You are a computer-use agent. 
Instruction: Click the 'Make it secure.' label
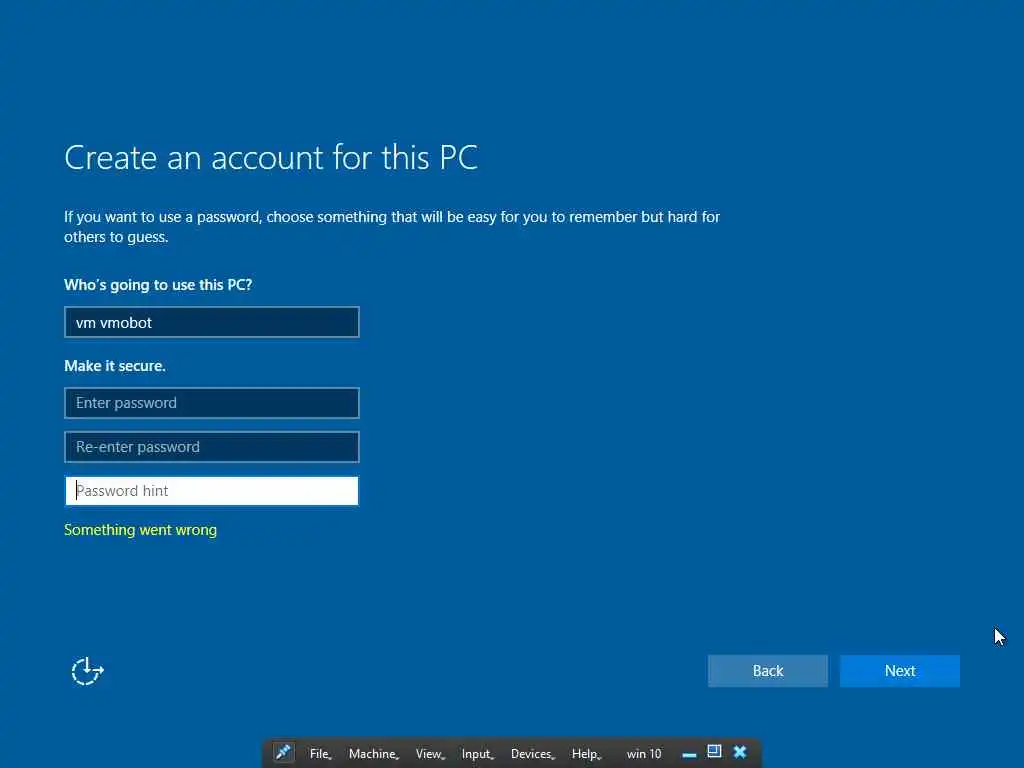(x=115, y=366)
